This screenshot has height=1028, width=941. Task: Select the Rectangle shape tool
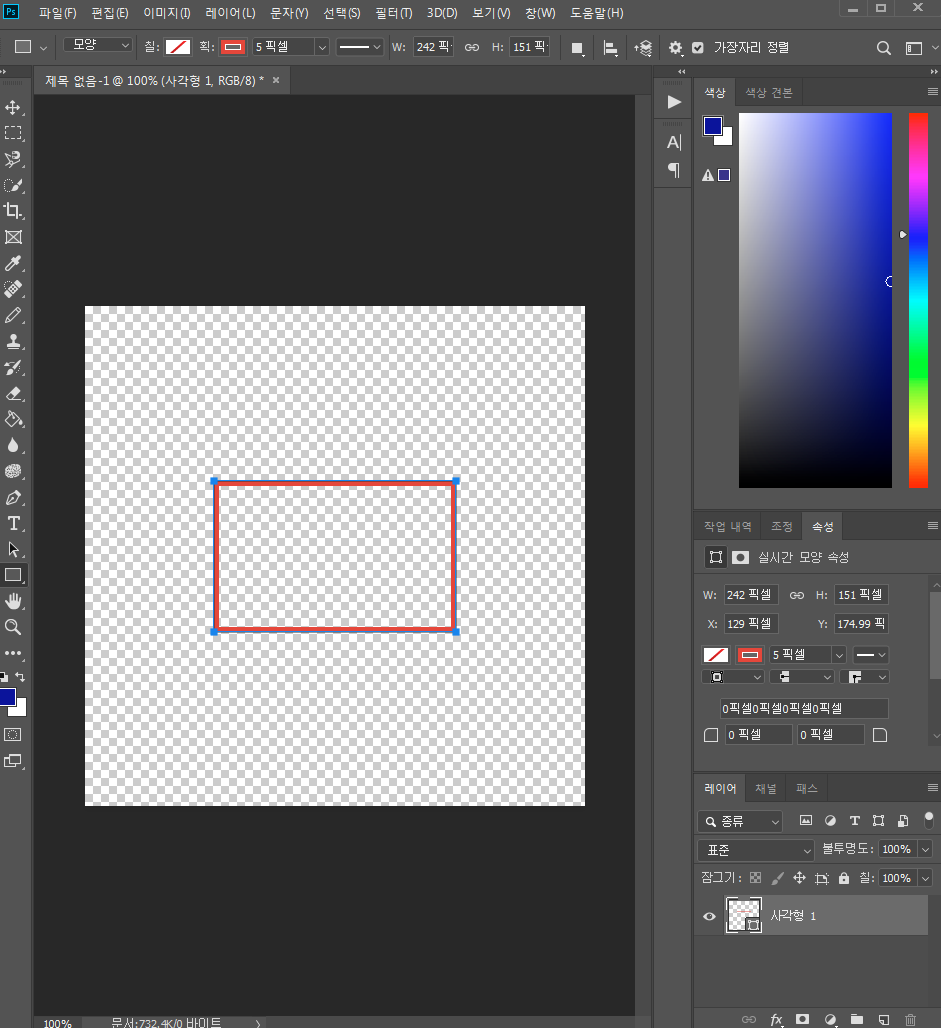pyautogui.click(x=13, y=575)
